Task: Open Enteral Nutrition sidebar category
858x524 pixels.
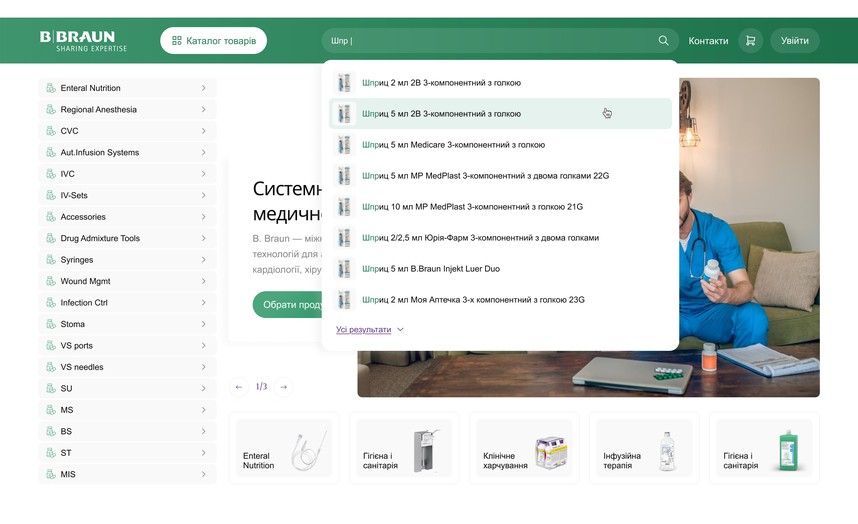Action: [x=127, y=88]
